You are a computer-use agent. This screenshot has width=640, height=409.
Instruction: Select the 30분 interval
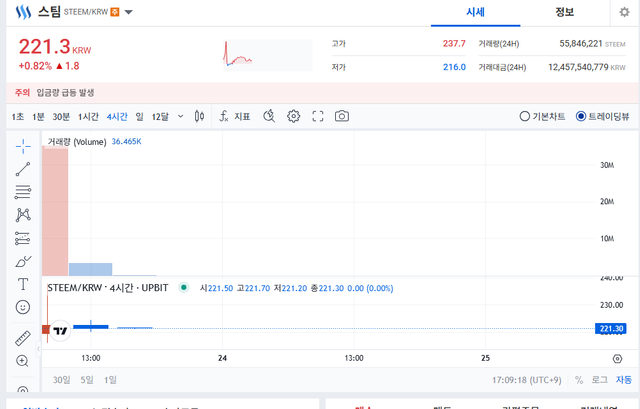click(61, 117)
